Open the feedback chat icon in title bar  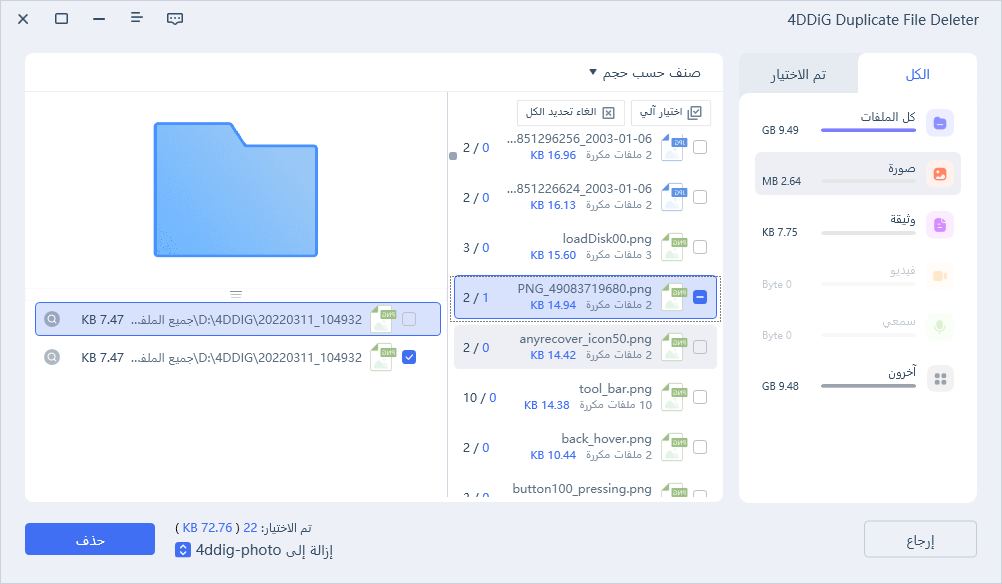(x=174, y=19)
